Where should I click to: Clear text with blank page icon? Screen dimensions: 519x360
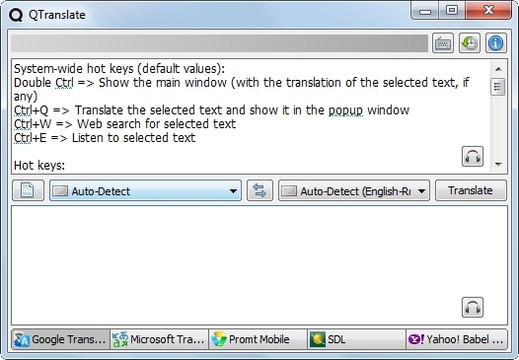[28, 190]
